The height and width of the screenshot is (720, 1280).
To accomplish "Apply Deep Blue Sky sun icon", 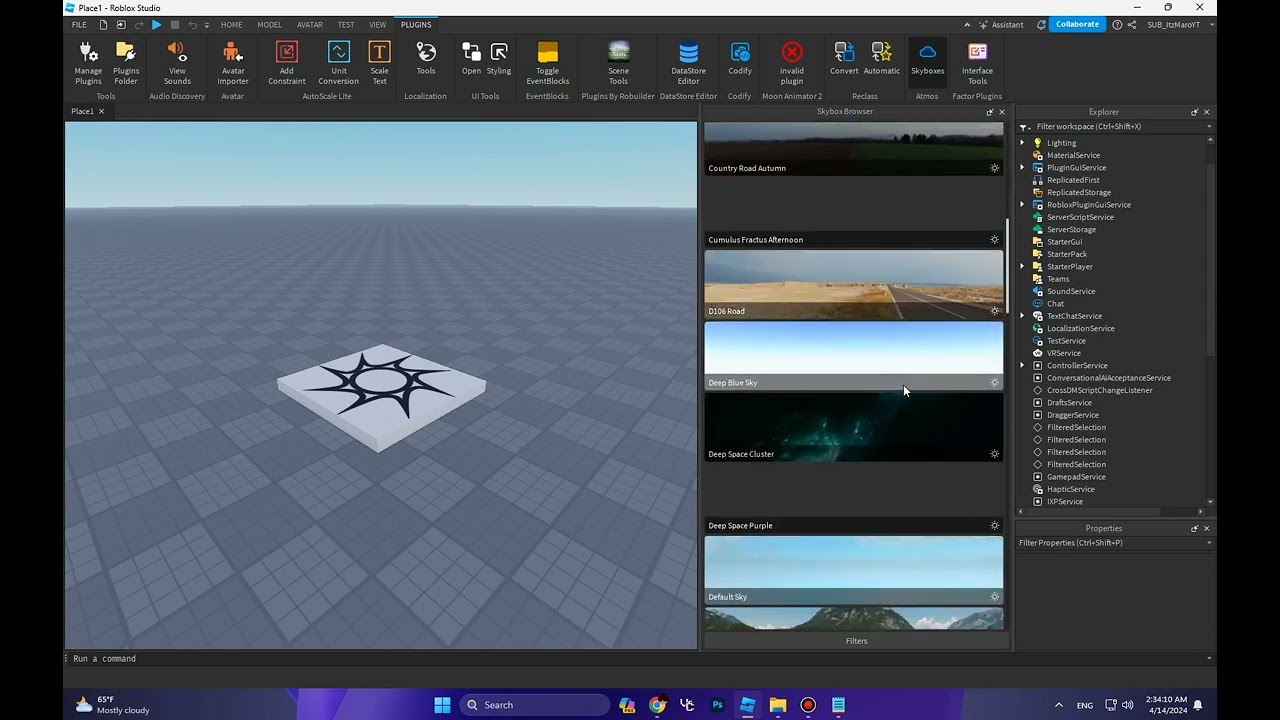I will point(994,383).
